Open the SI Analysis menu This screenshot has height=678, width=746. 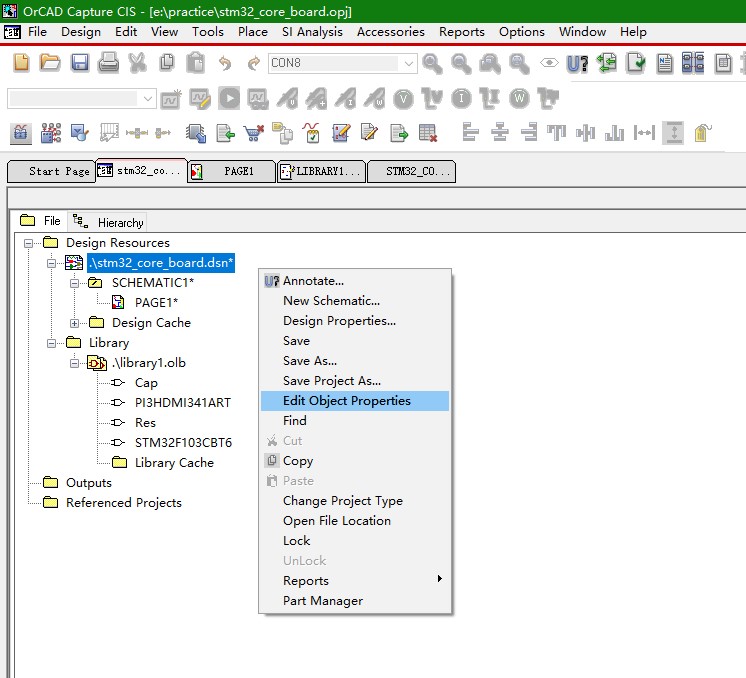pyautogui.click(x=312, y=32)
